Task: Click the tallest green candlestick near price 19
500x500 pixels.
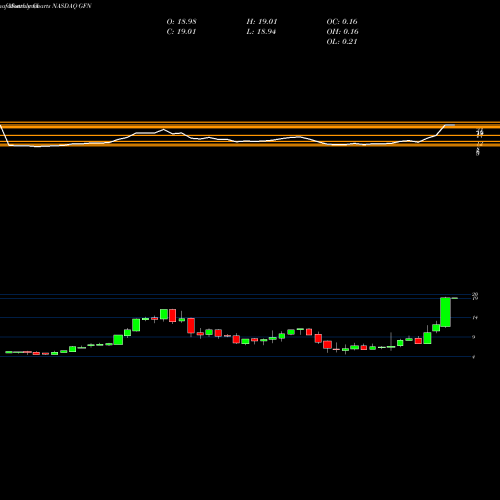Action: point(446,312)
